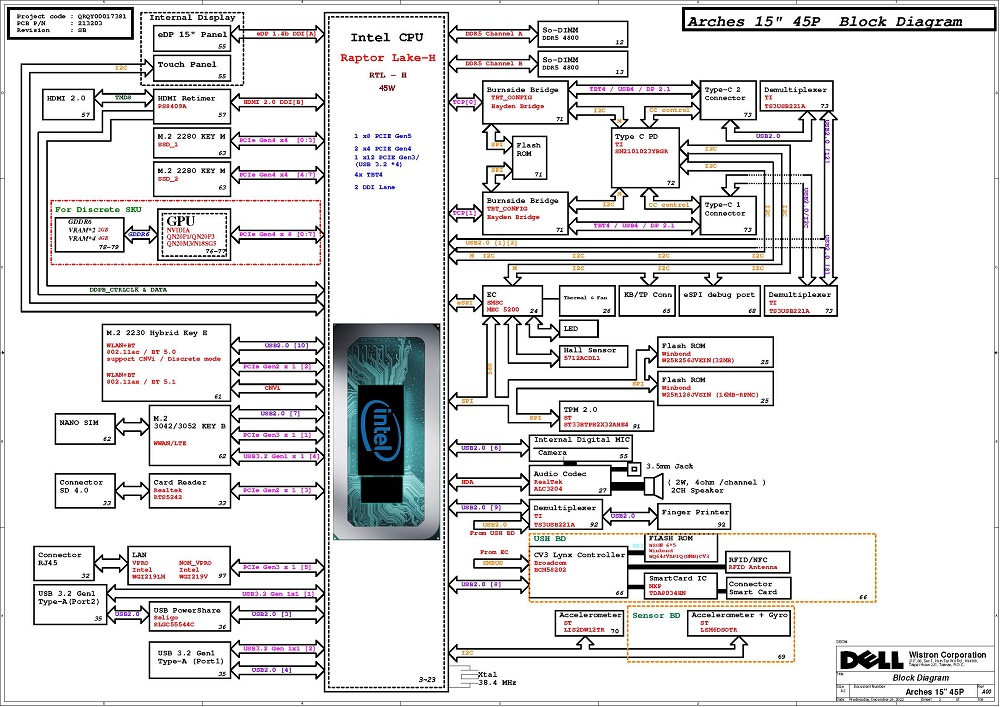1000x707 pixels.
Task: Select the eDP 15" Panel block
Action: [x=192, y=38]
